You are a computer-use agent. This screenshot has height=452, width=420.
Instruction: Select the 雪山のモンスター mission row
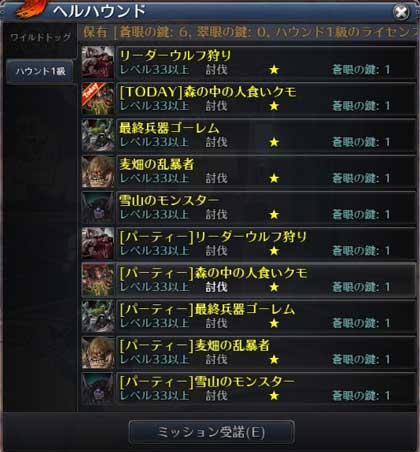click(x=266, y=208)
